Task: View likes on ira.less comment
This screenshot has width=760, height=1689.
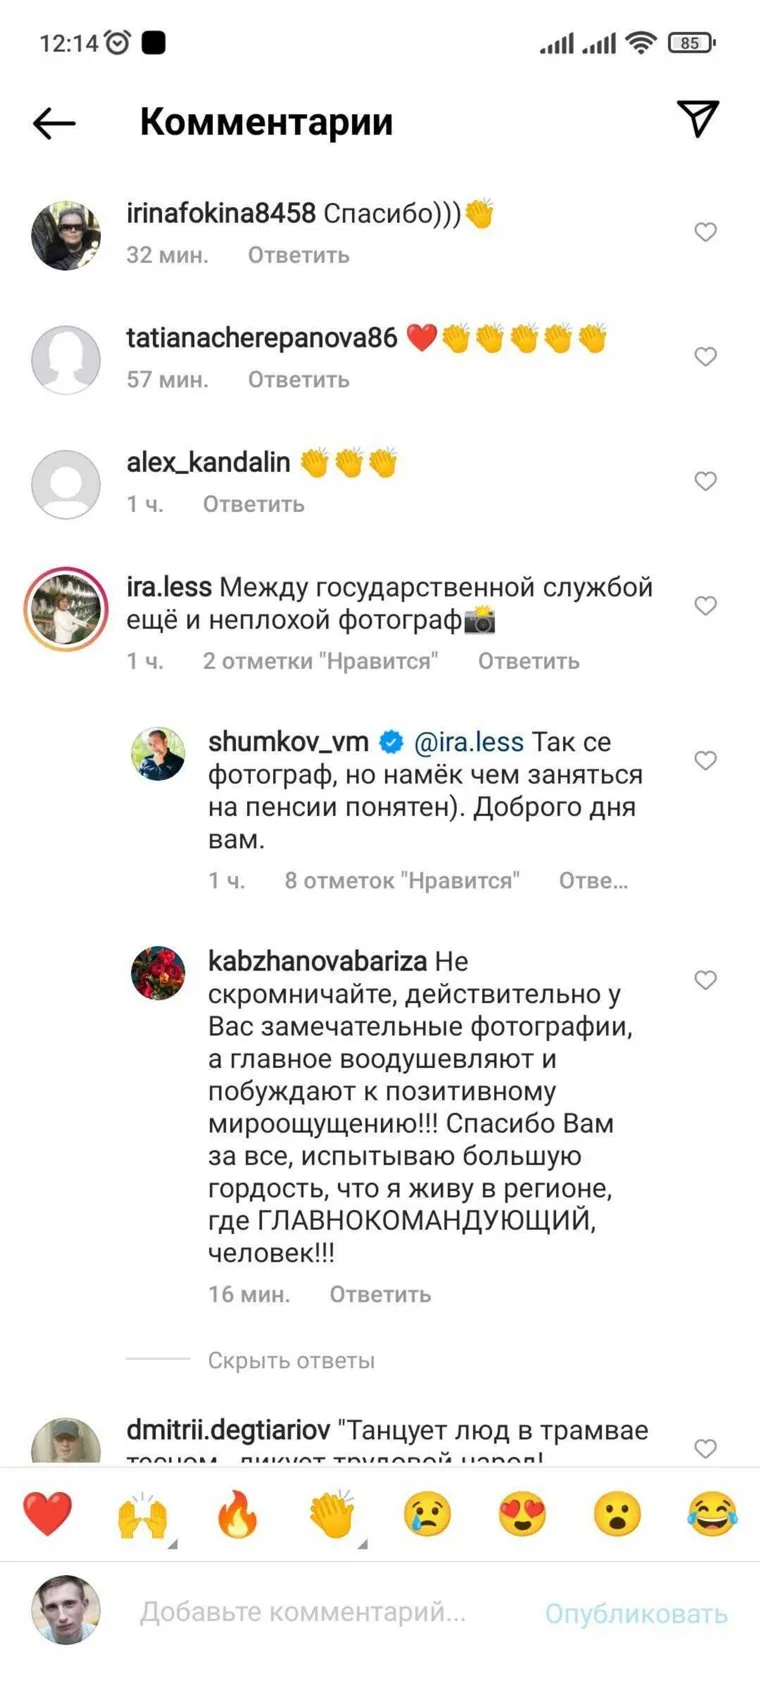Action: click(x=320, y=662)
